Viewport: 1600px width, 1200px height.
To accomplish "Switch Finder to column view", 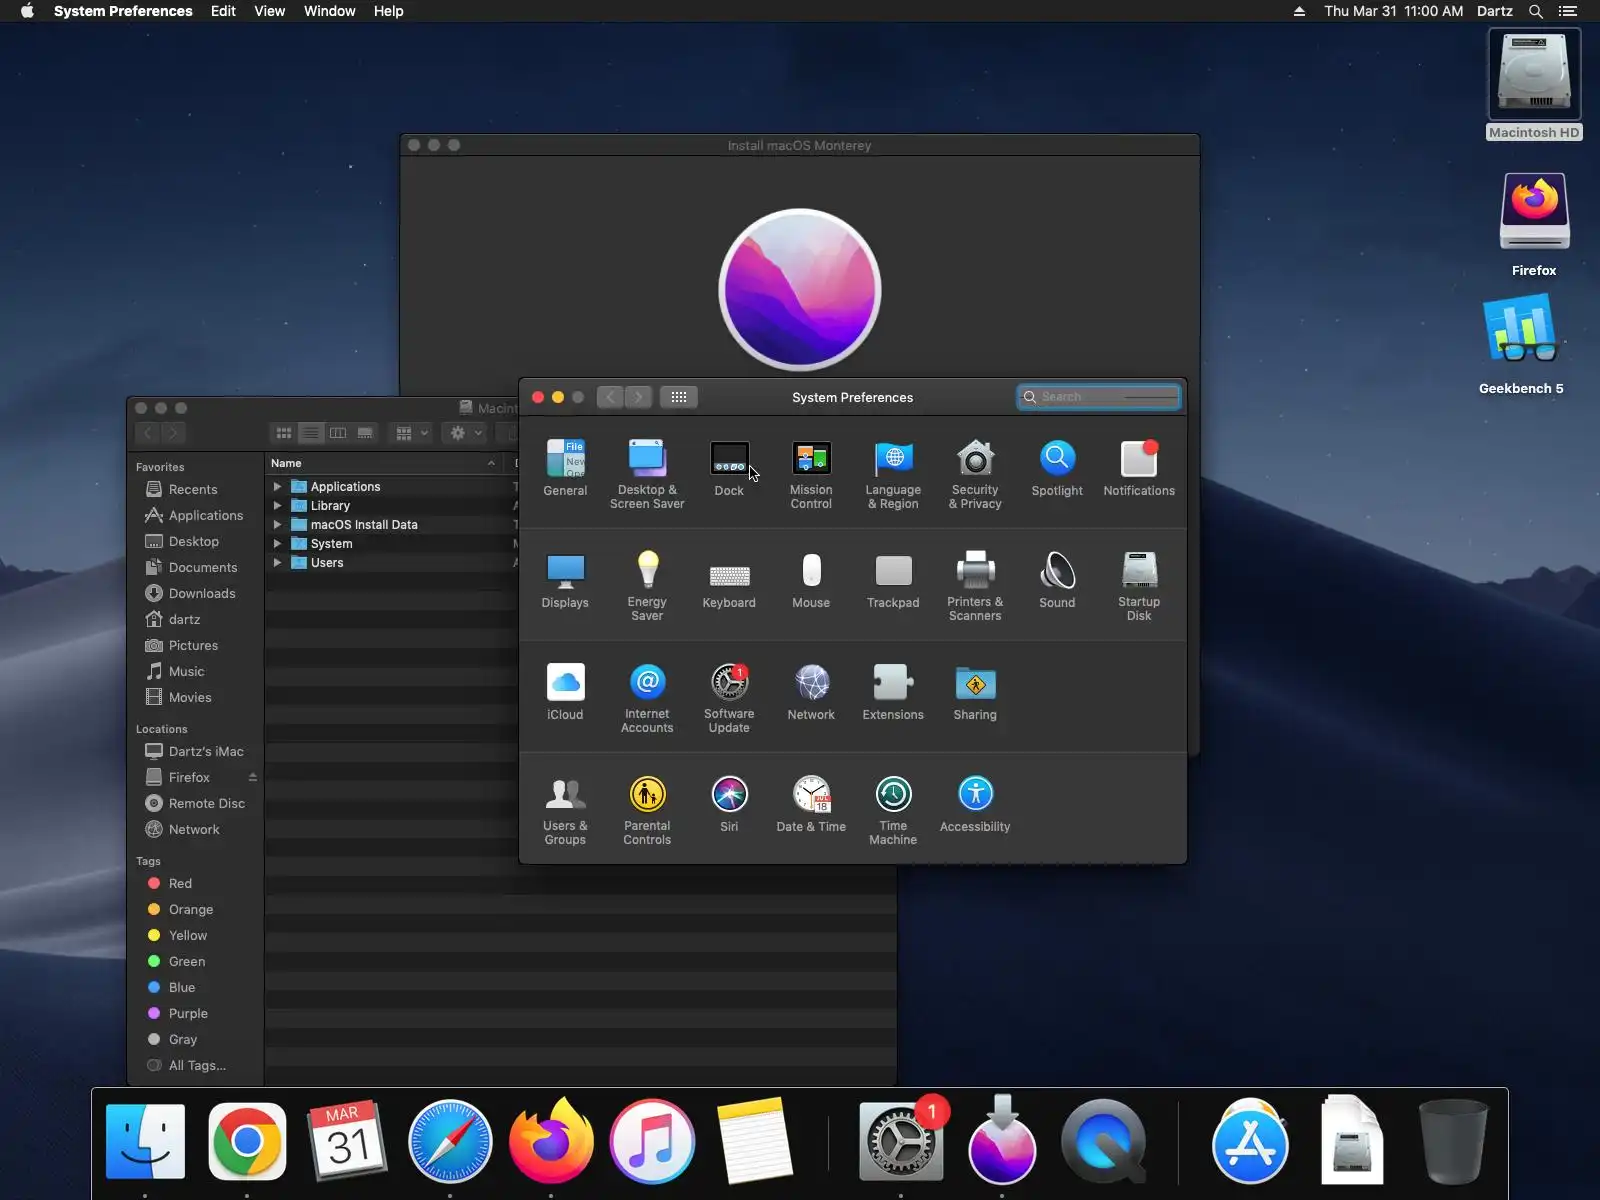I will tap(338, 433).
